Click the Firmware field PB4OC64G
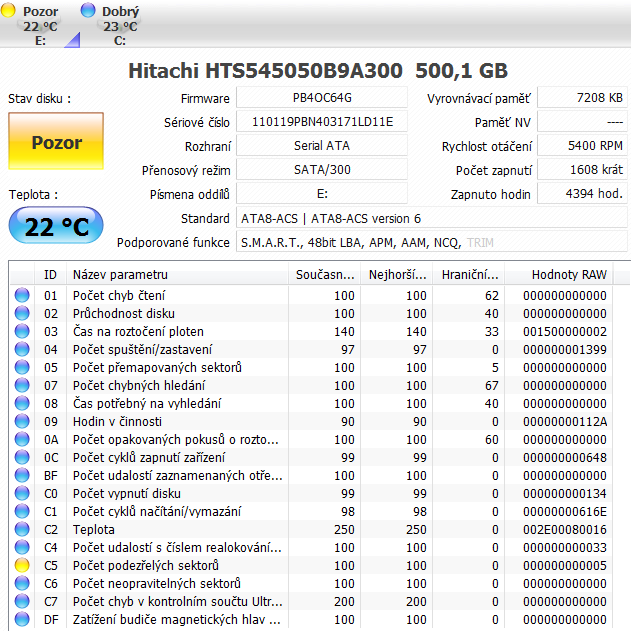Screen dimensions: 631x631 coord(322,98)
